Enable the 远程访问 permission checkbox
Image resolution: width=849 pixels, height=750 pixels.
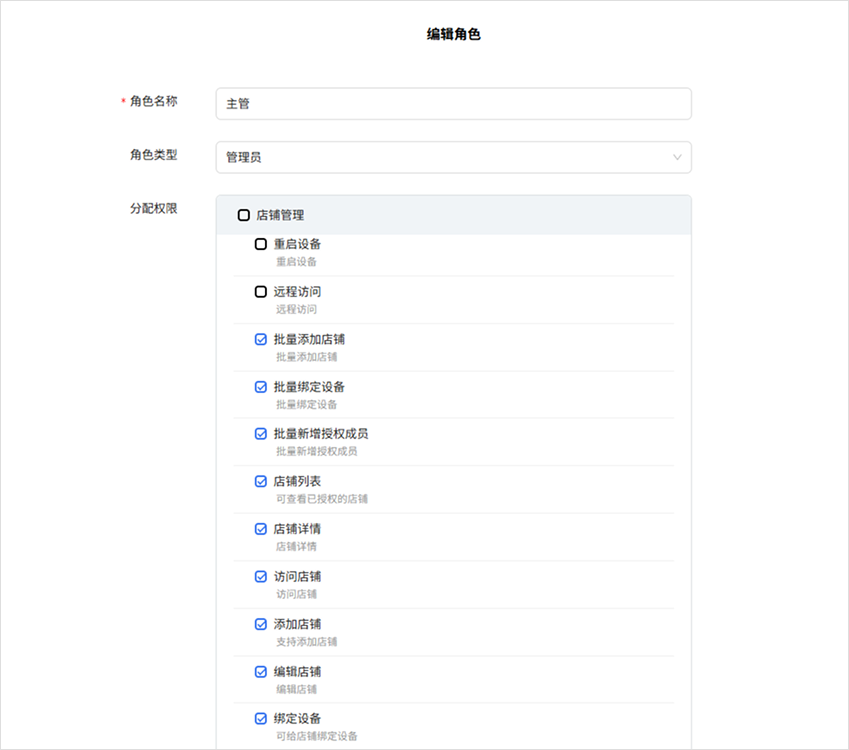261,292
